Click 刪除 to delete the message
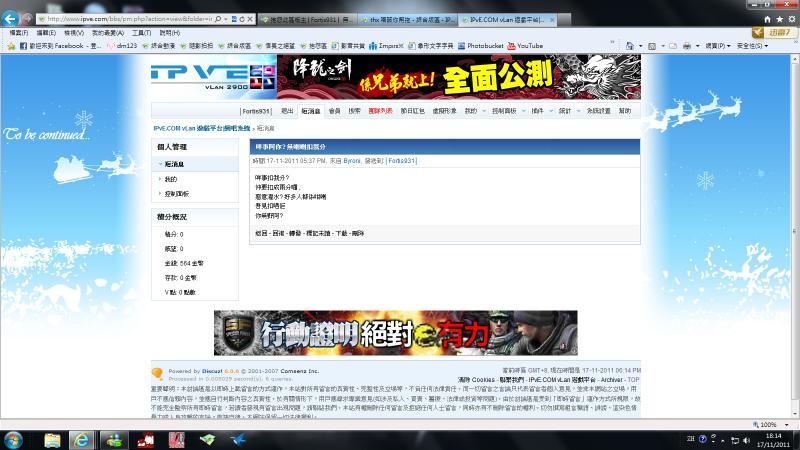800x450 pixels. click(x=358, y=233)
